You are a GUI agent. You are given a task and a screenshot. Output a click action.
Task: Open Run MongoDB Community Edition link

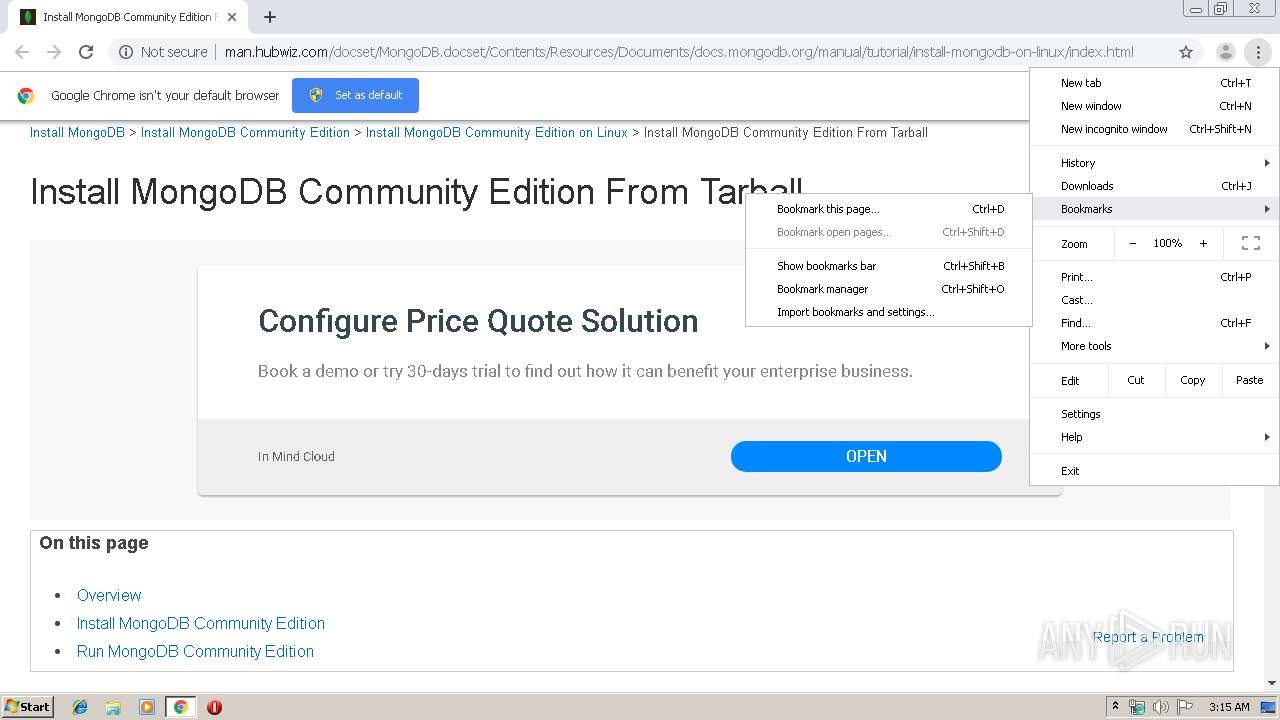[x=195, y=651]
